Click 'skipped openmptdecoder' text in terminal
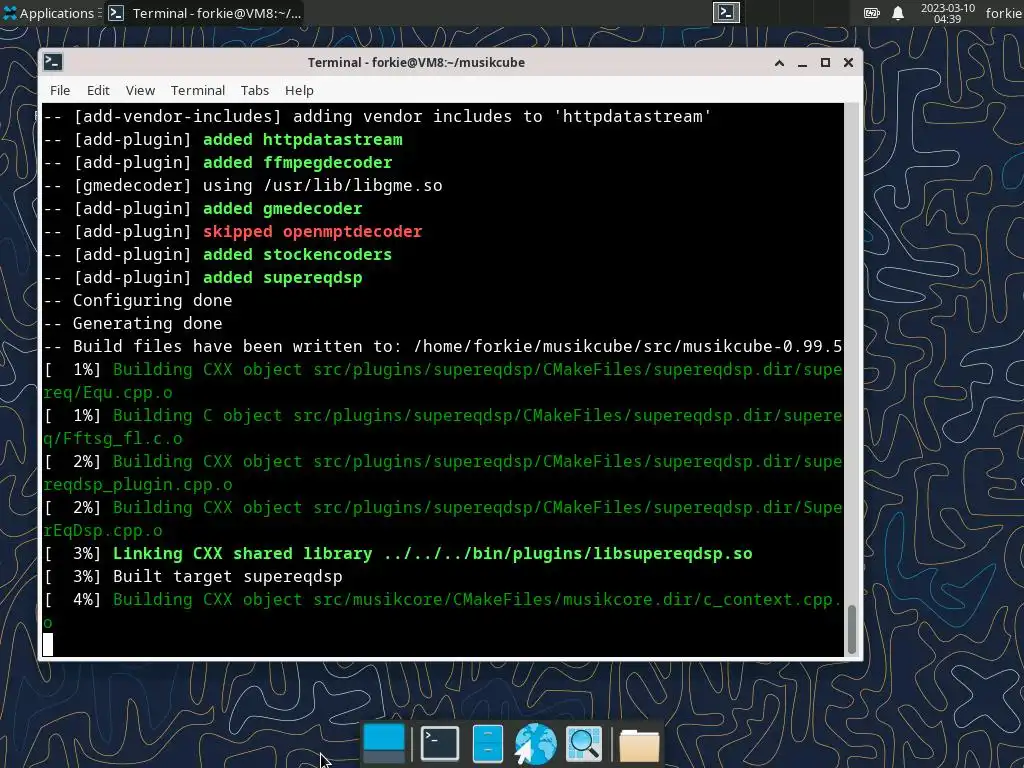1024x768 pixels. point(312,231)
